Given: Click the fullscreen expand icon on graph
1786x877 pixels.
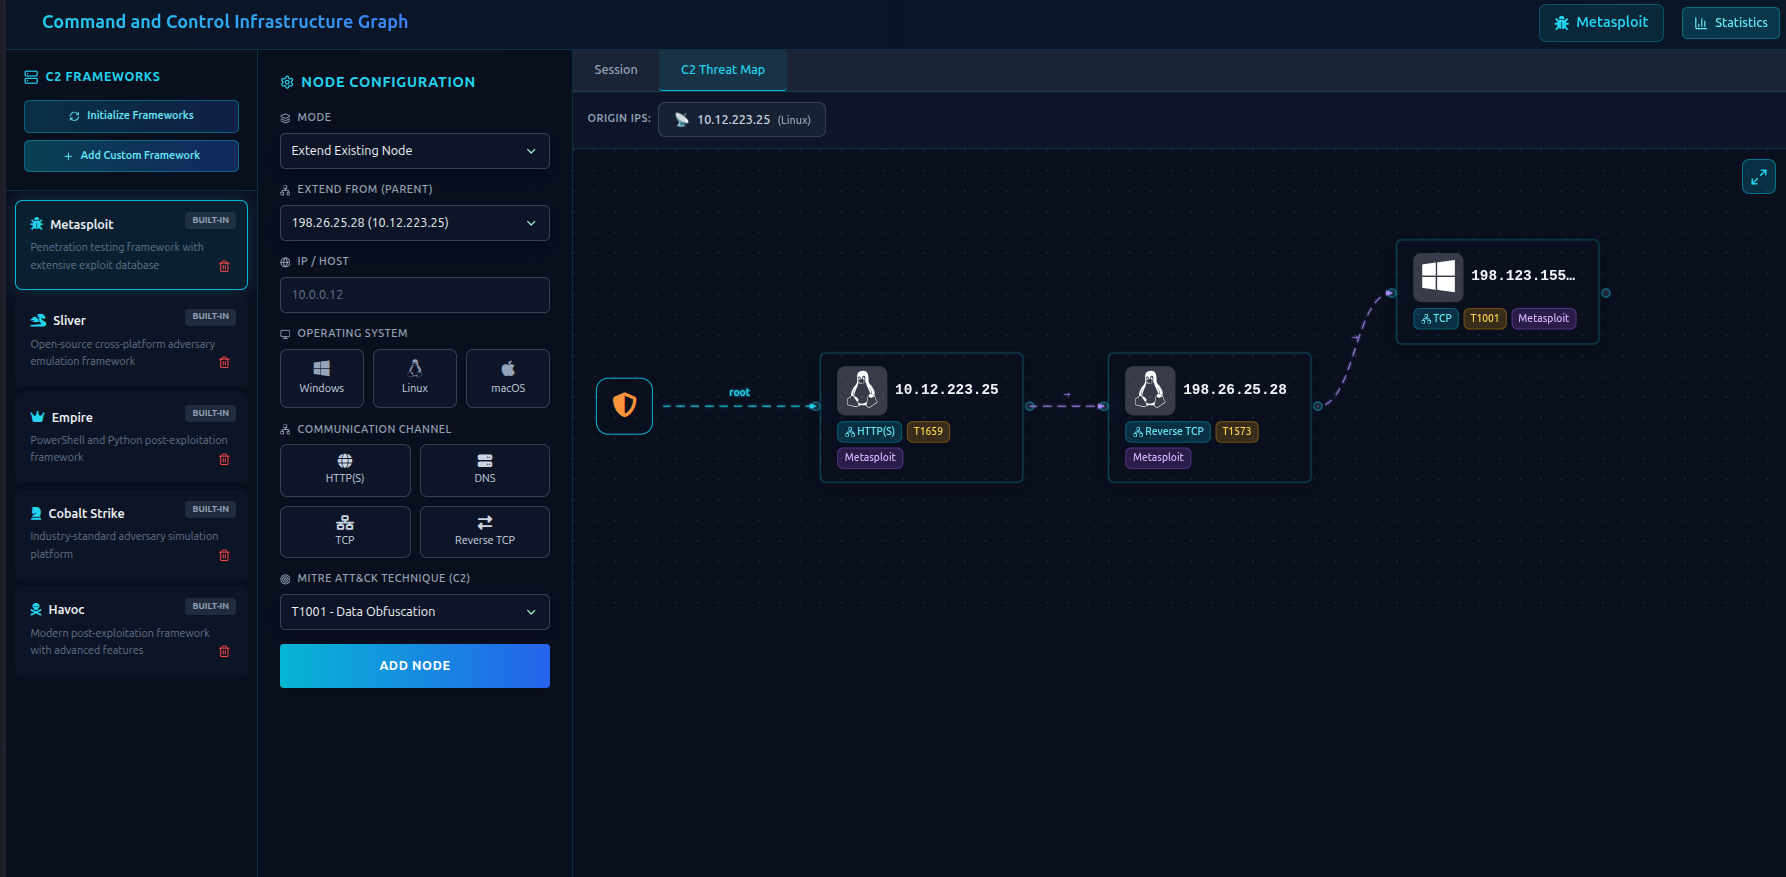Looking at the screenshot, I should 1759,177.
